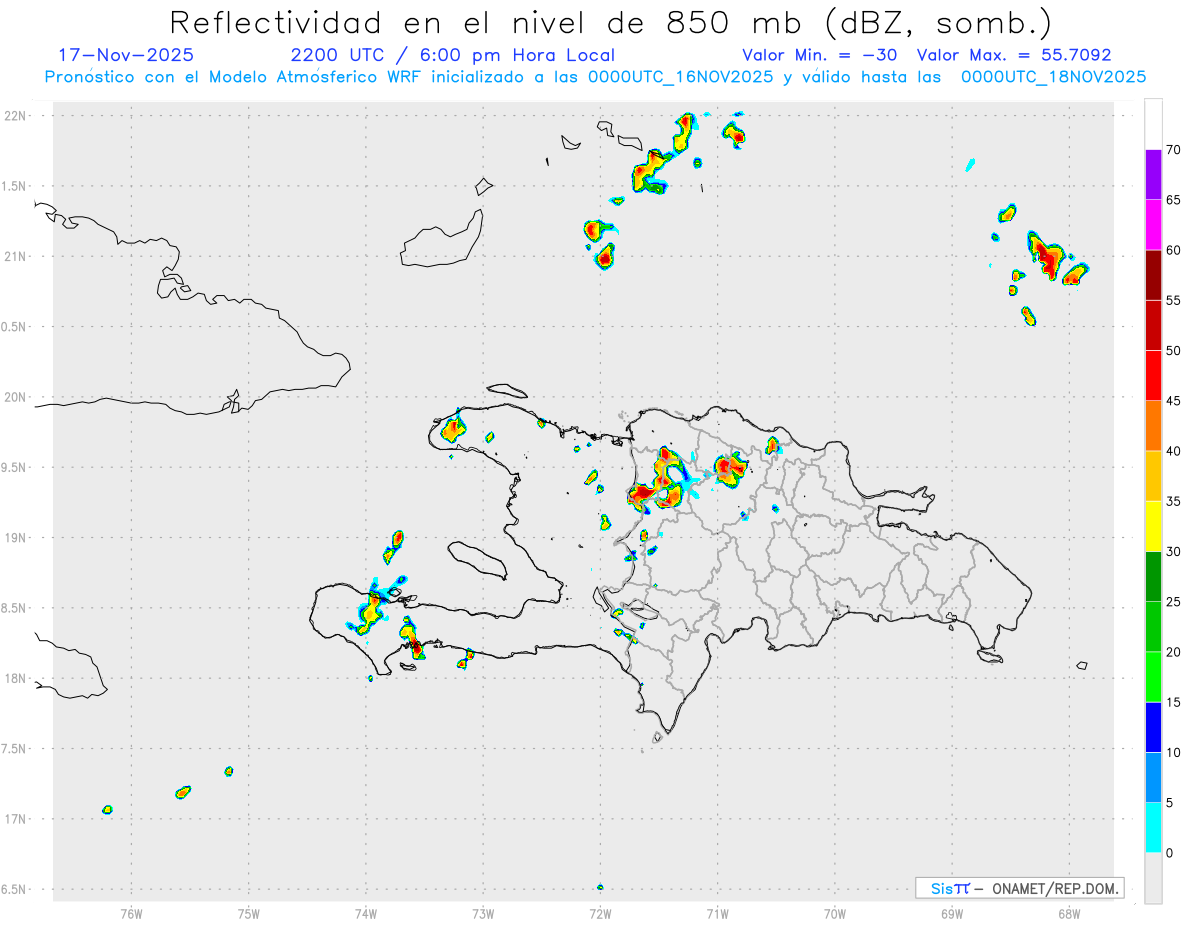This screenshot has height=927, width=1200.
Task: Click the longitude label '70W'
Action: point(835,912)
